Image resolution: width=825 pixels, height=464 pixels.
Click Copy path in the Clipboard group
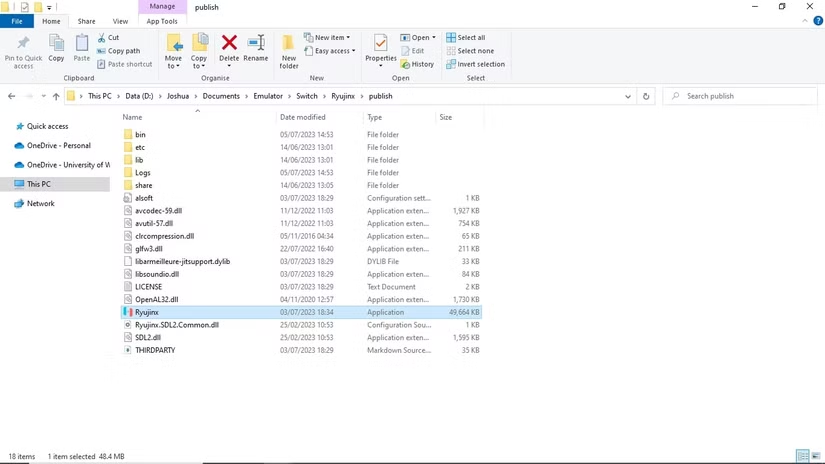[x=118, y=51]
